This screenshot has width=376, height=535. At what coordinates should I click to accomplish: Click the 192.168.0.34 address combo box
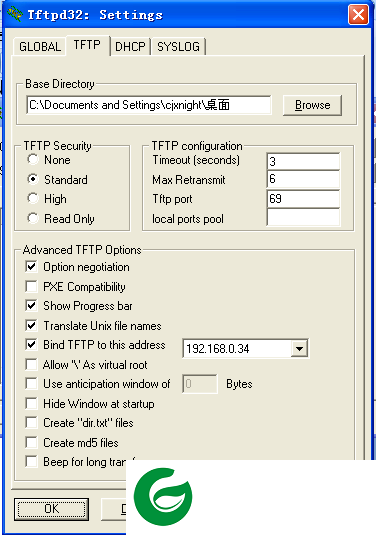[246, 348]
